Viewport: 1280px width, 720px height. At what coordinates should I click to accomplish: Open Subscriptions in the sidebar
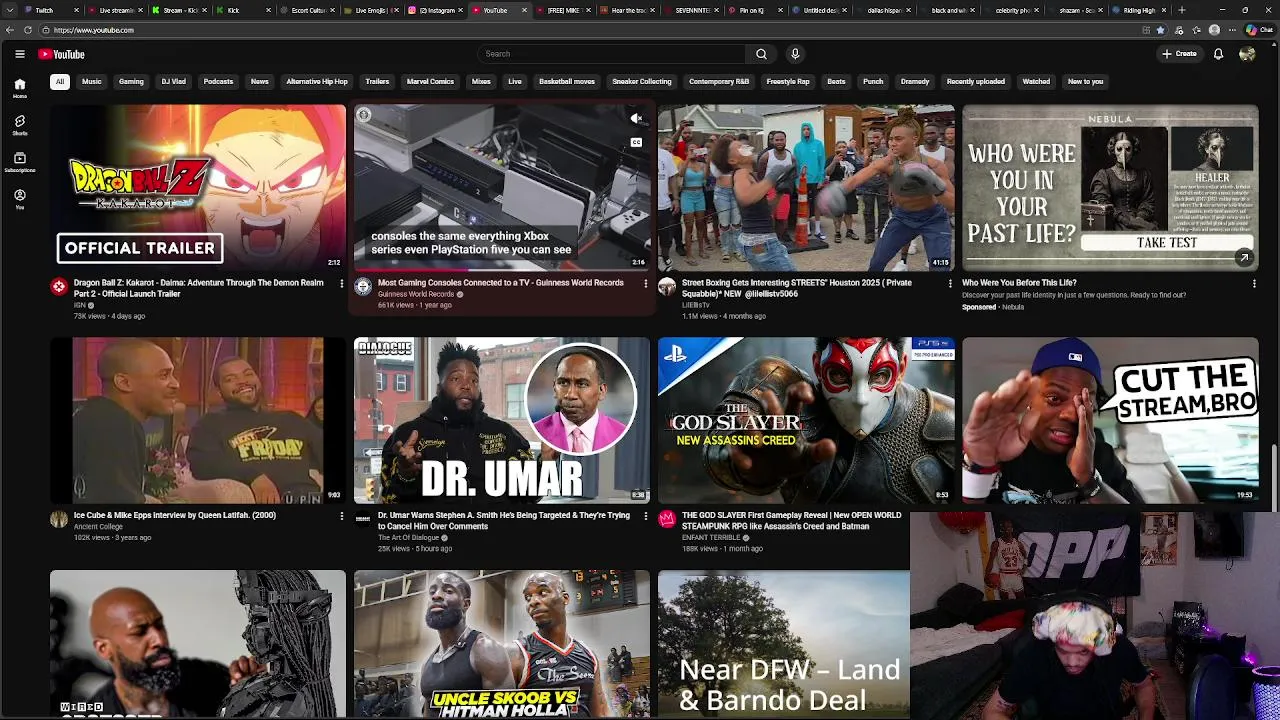tap(19, 162)
